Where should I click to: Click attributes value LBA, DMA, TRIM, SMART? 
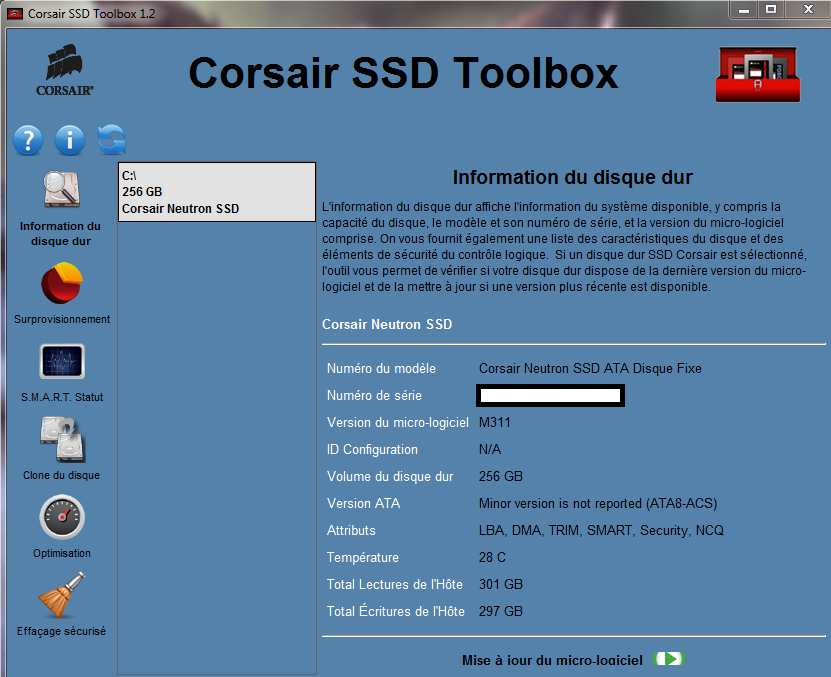(x=601, y=531)
